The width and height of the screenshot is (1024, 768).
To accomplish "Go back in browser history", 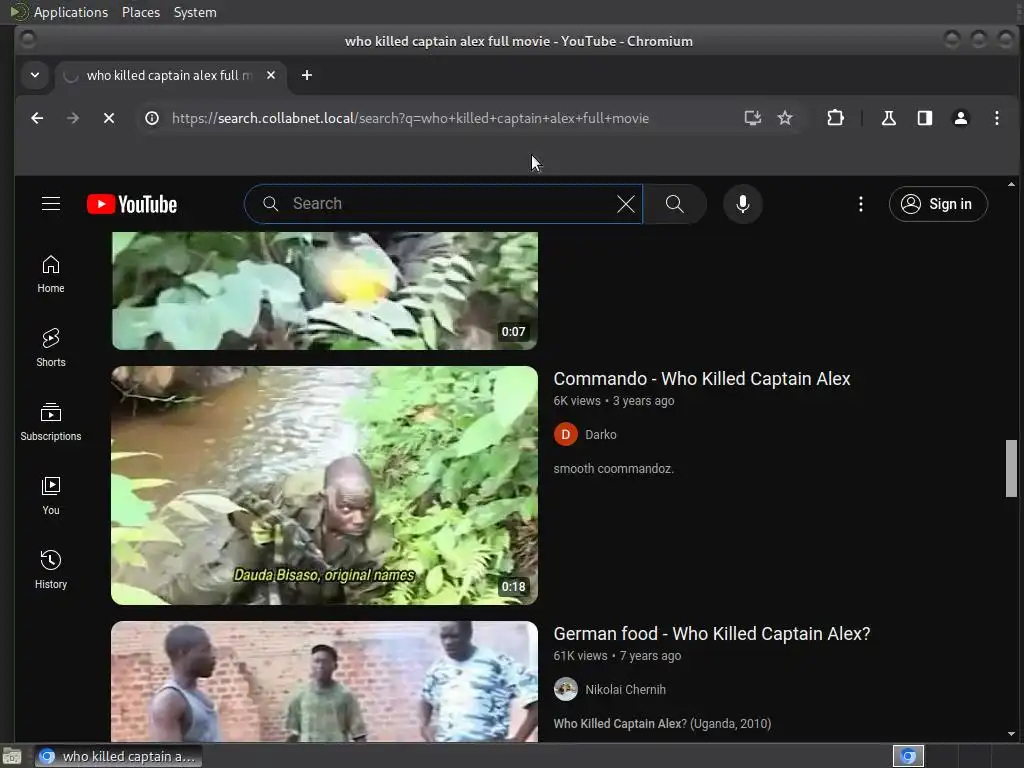I will tap(37, 118).
